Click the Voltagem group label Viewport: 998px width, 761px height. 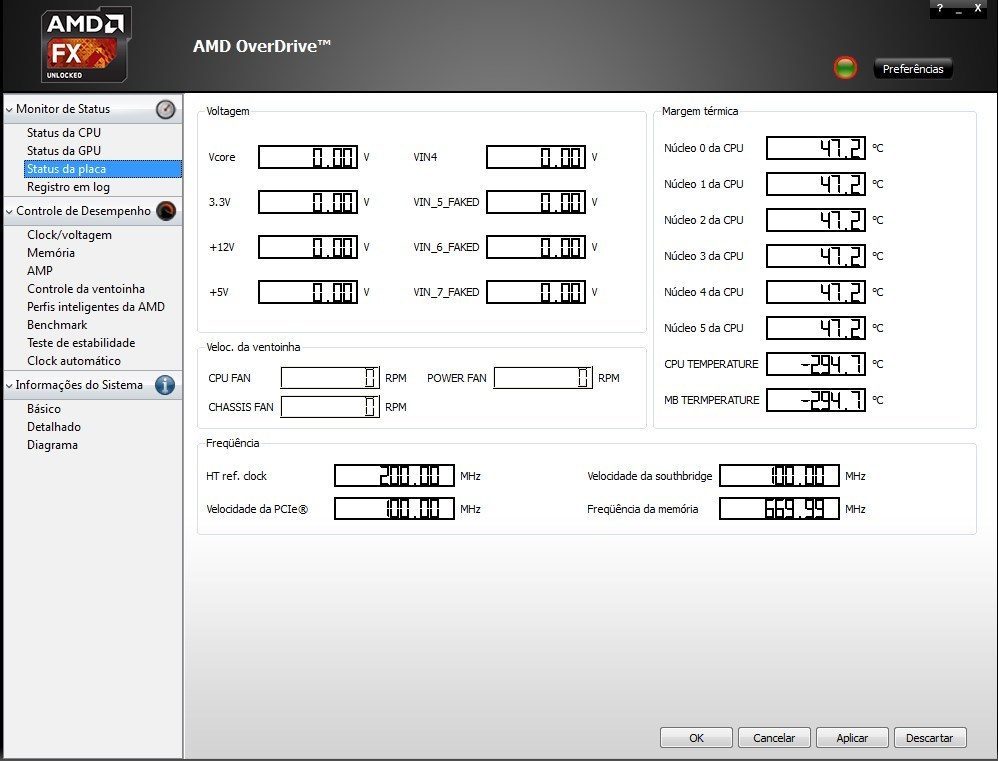click(228, 111)
